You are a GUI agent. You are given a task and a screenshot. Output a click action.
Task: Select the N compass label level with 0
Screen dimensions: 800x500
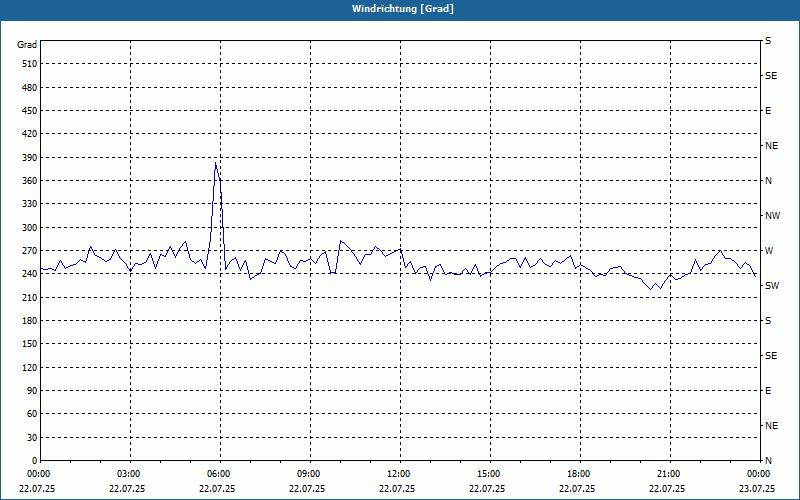[x=768, y=461]
